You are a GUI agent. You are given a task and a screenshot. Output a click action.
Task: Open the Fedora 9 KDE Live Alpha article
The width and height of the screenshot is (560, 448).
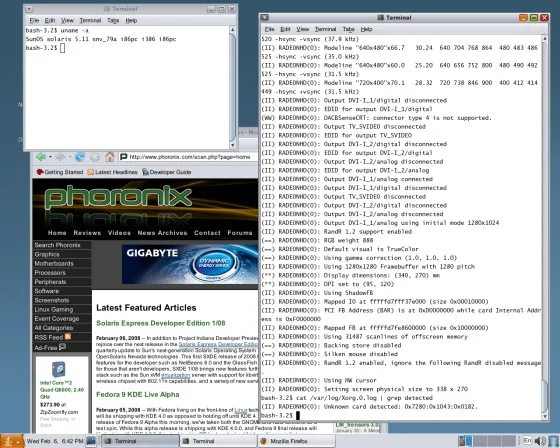[138, 394]
